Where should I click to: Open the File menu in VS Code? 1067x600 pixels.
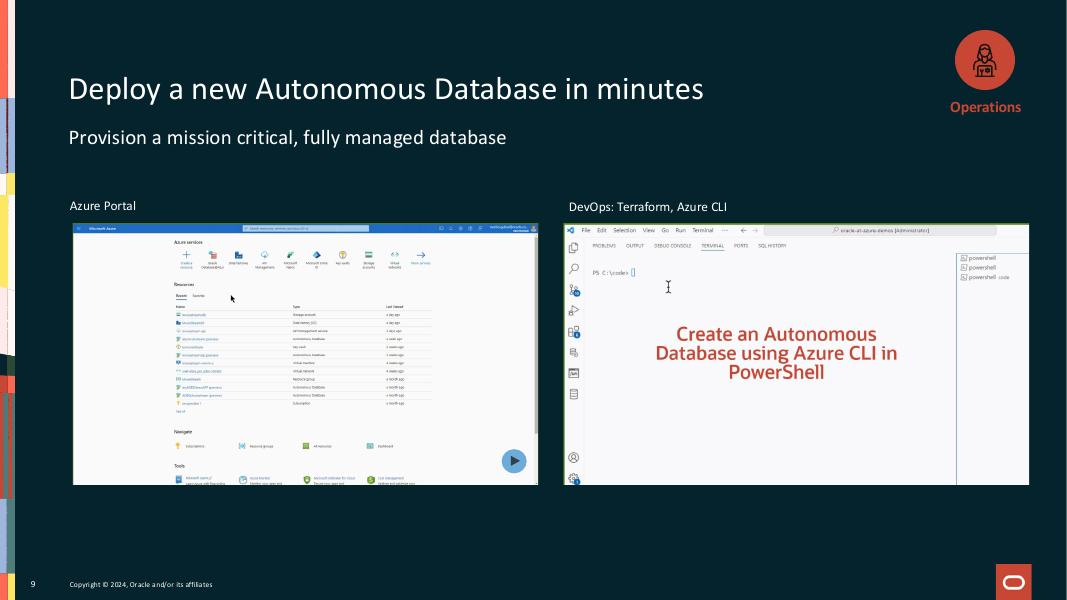pyautogui.click(x=586, y=230)
